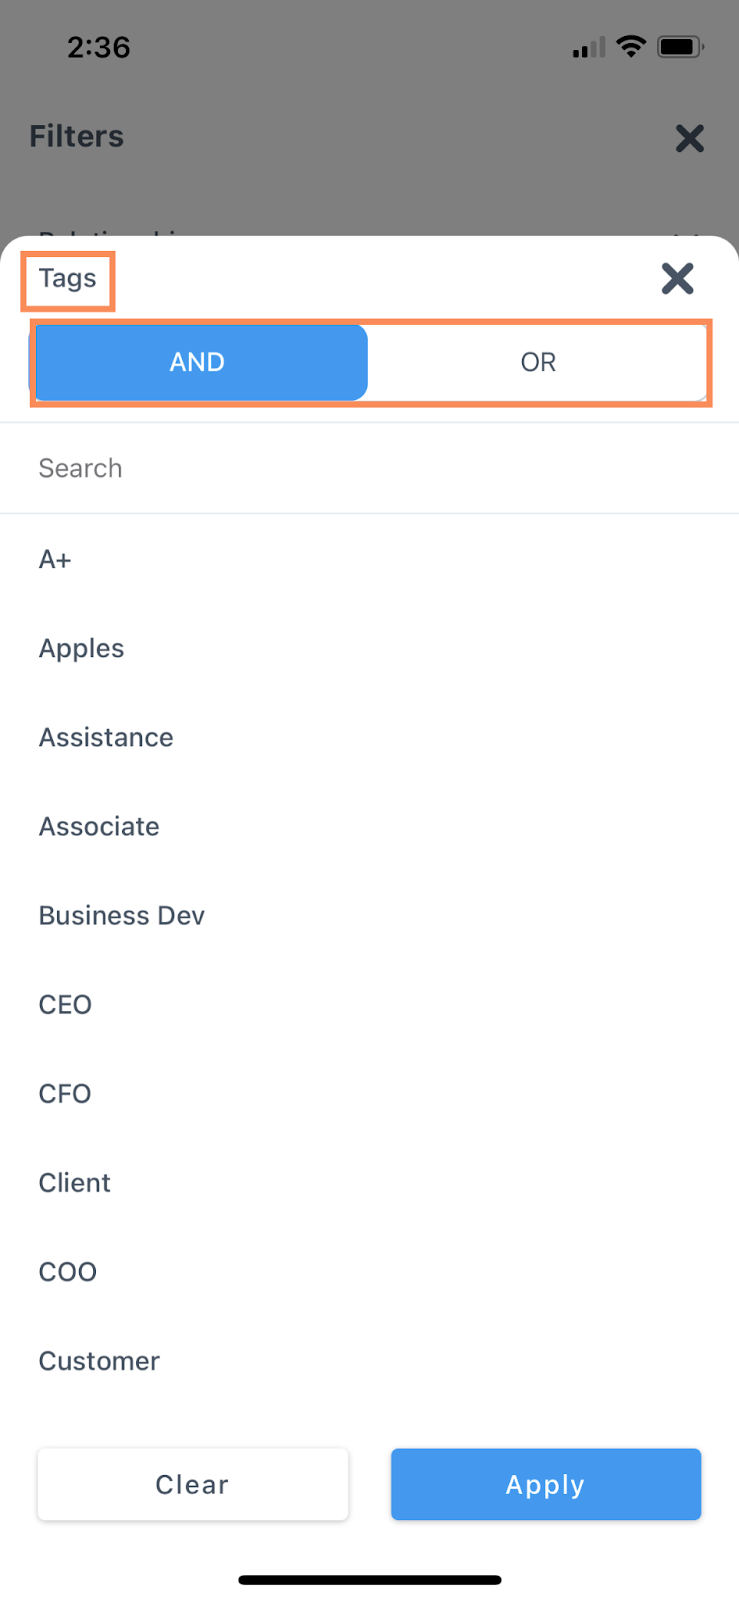Select the Business Dev tag
Viewport: 739px width, 1600px height.
122,915
